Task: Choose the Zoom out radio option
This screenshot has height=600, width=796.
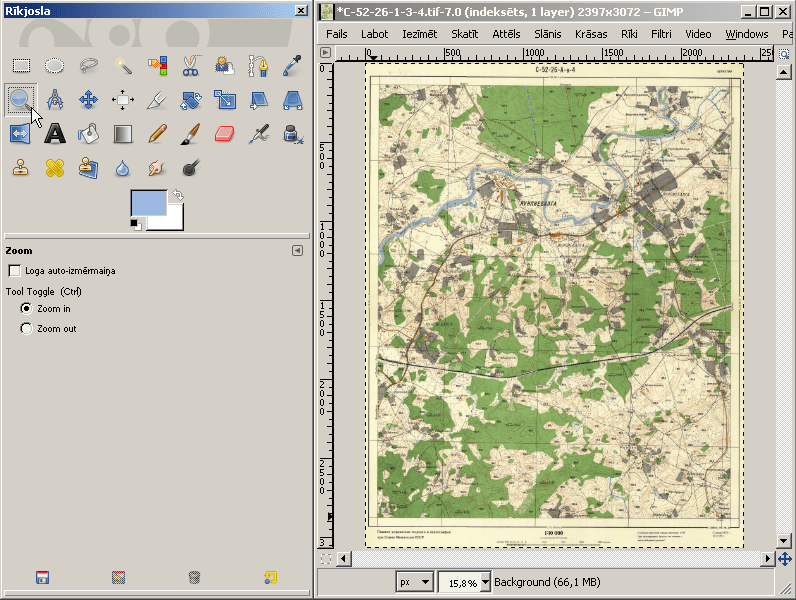Action: pos(26,328)
